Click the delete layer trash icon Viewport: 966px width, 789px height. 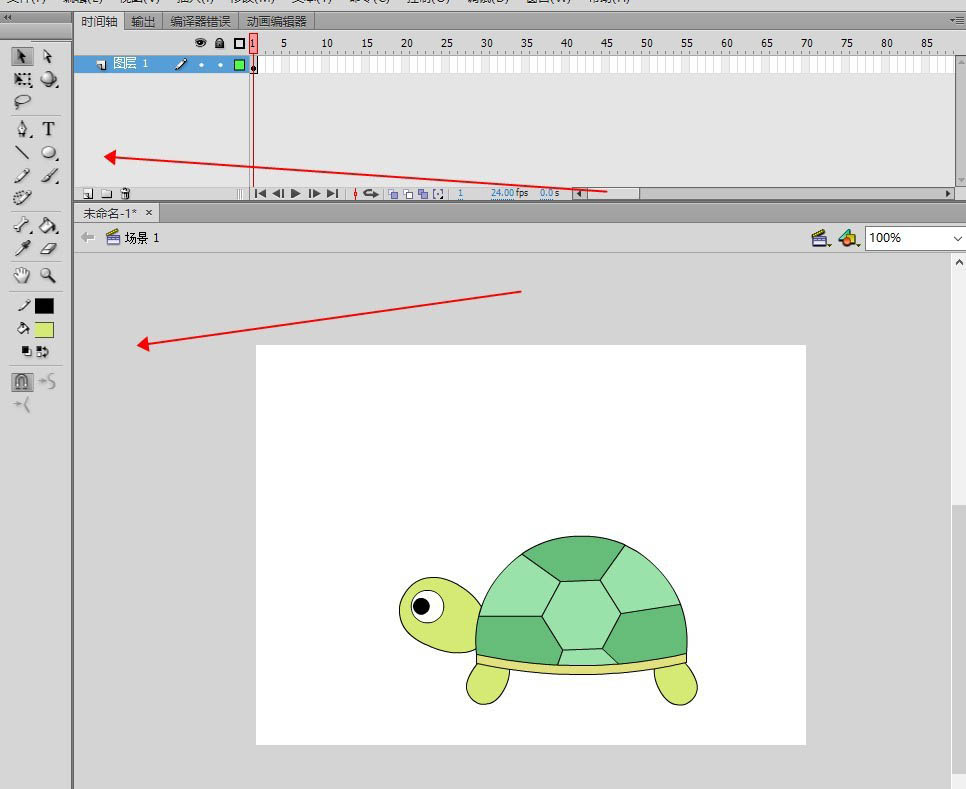(x=125, y=193)
